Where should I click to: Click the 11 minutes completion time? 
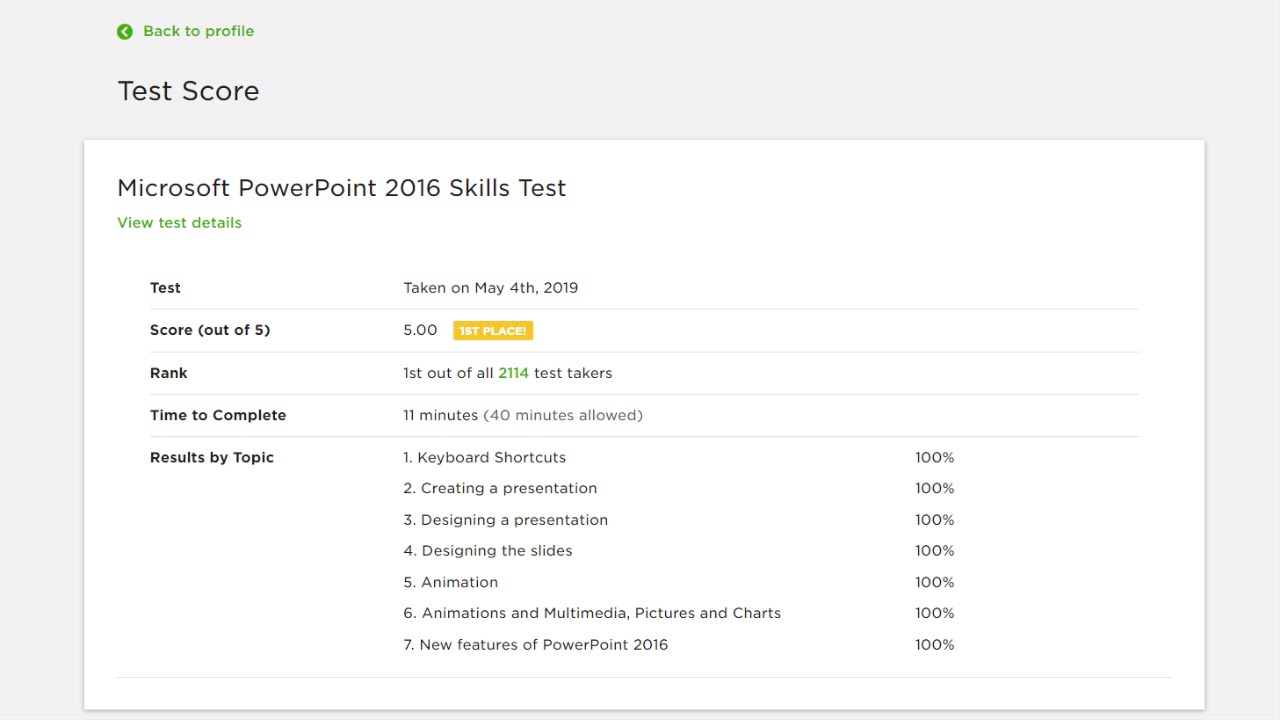click(x=440, y=415)
